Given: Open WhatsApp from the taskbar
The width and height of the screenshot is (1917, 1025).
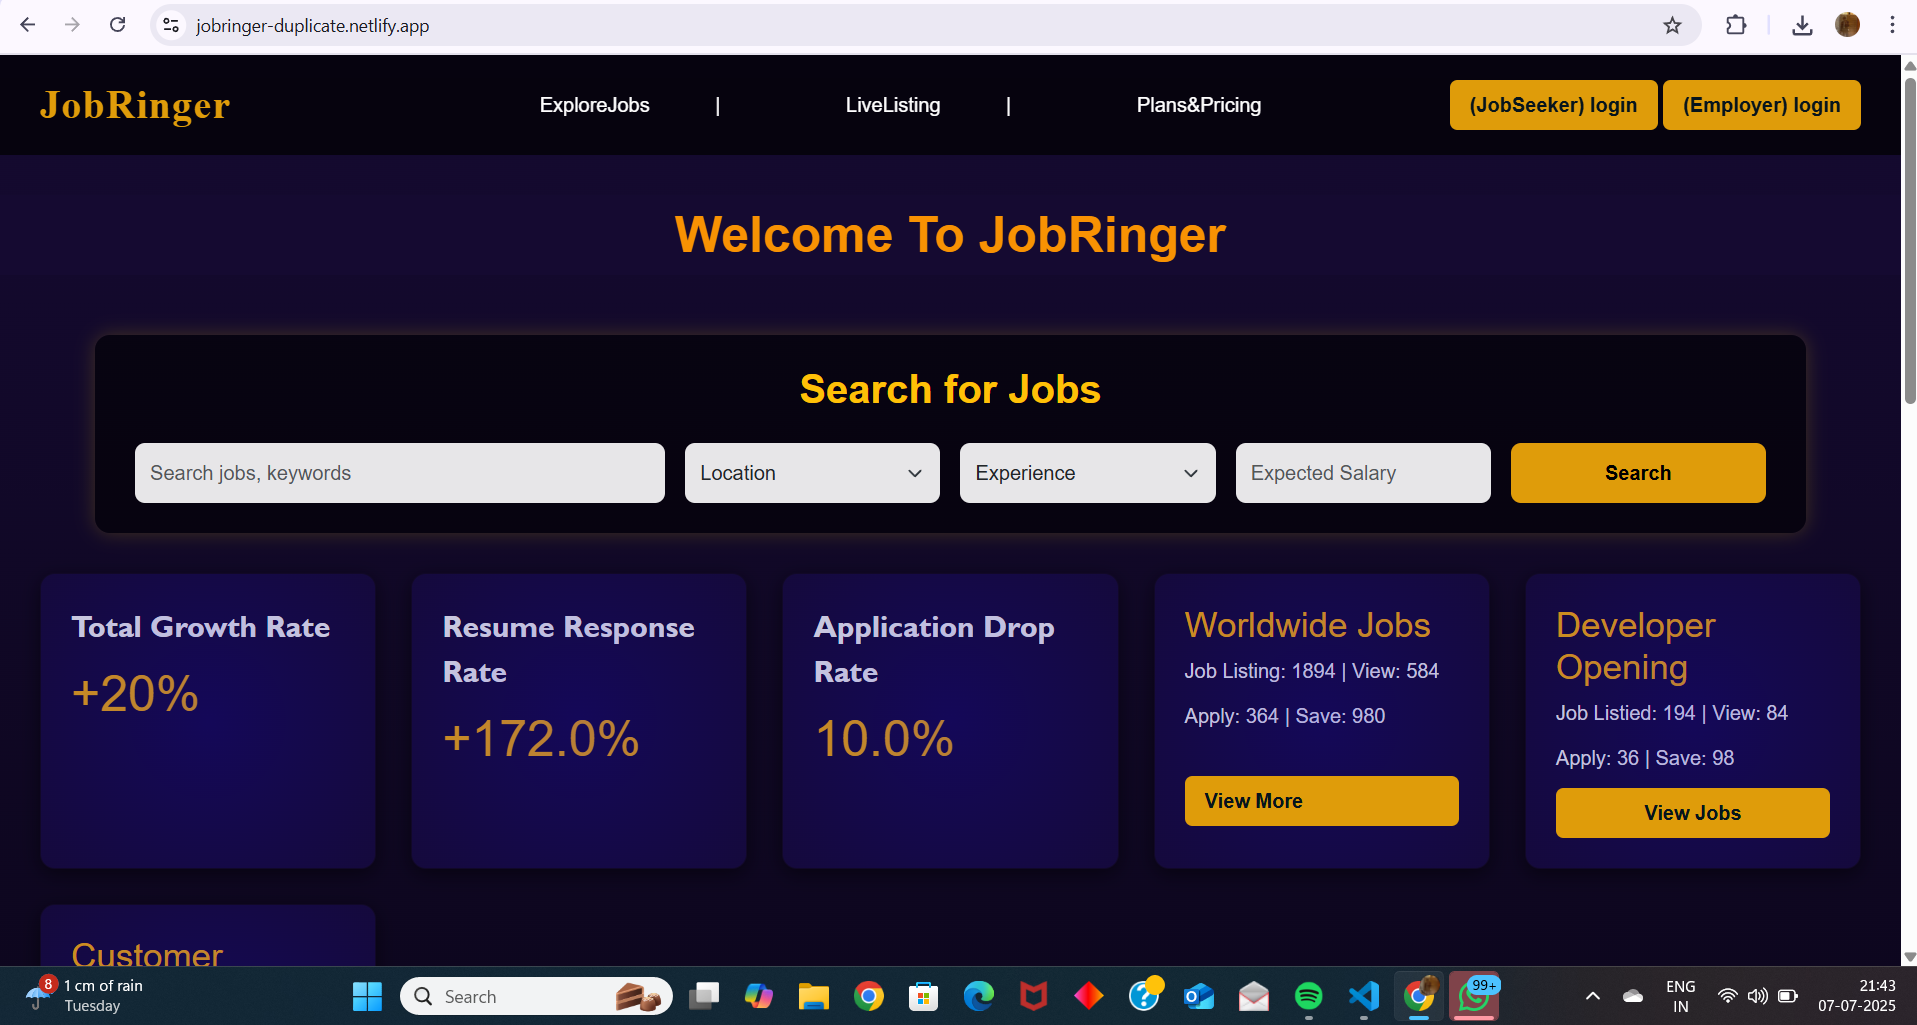Looking at the screenshot, I should pyautogui.click(x=1473, y=996).
